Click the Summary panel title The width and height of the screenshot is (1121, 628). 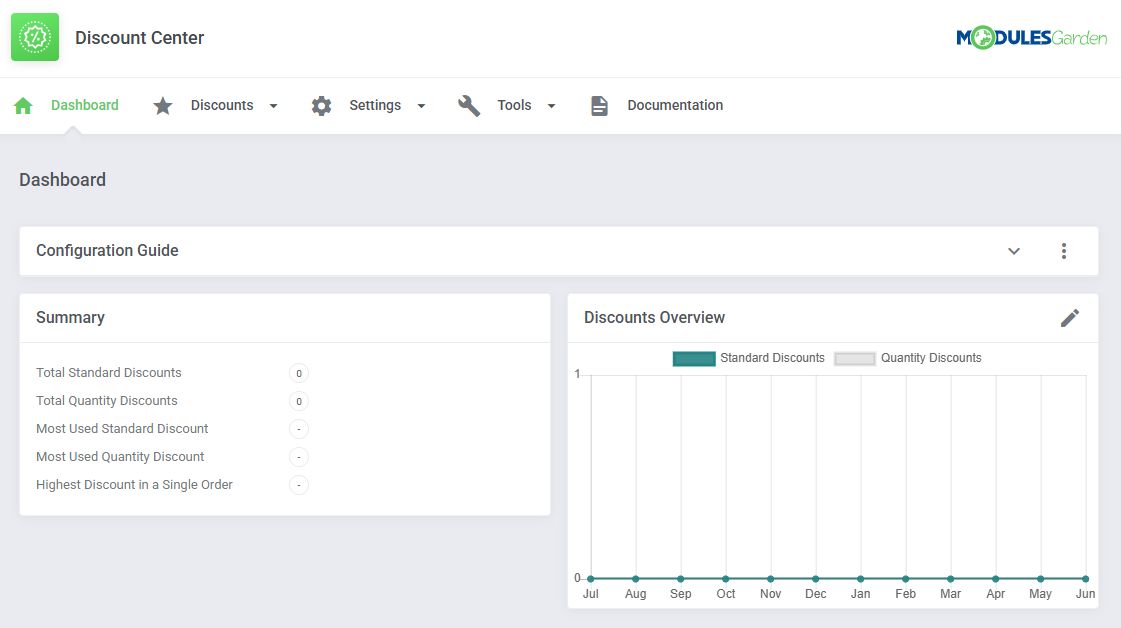coord(70,318)
